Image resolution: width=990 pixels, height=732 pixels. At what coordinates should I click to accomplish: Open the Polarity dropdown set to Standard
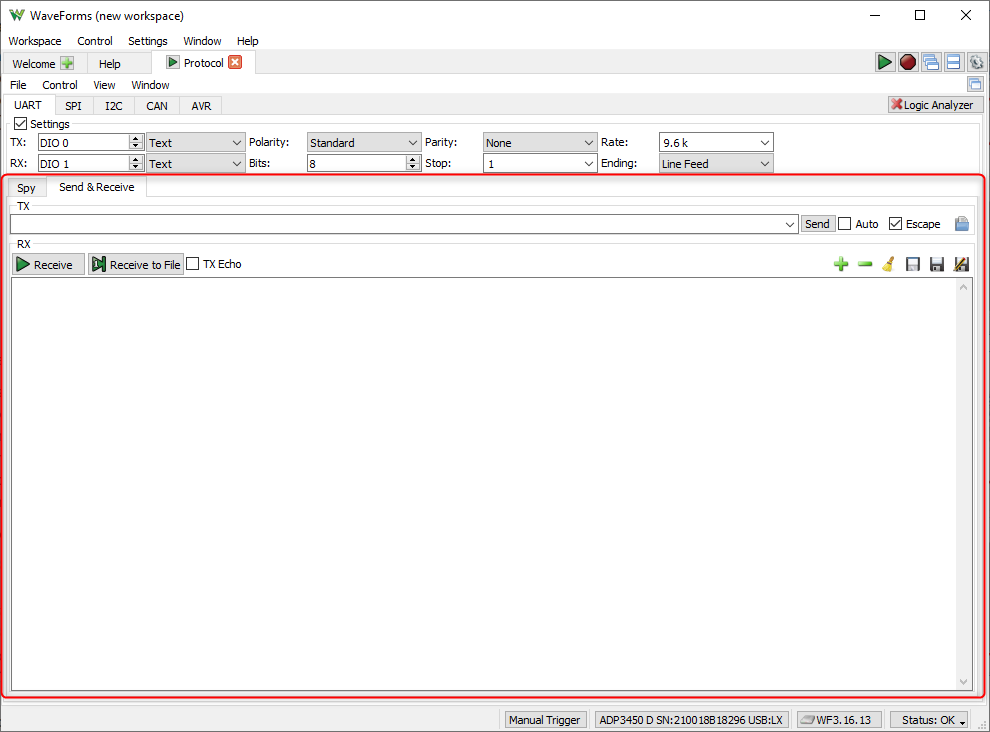364,143
